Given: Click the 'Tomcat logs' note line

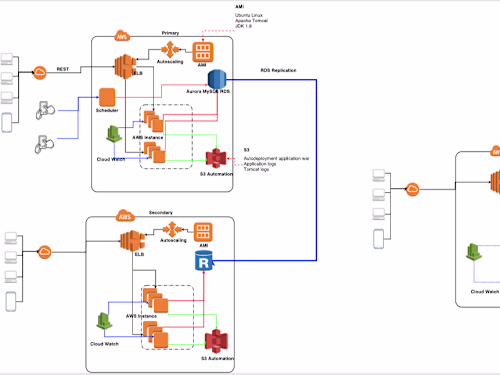Looking at the screenshot, I should [256, 169].
